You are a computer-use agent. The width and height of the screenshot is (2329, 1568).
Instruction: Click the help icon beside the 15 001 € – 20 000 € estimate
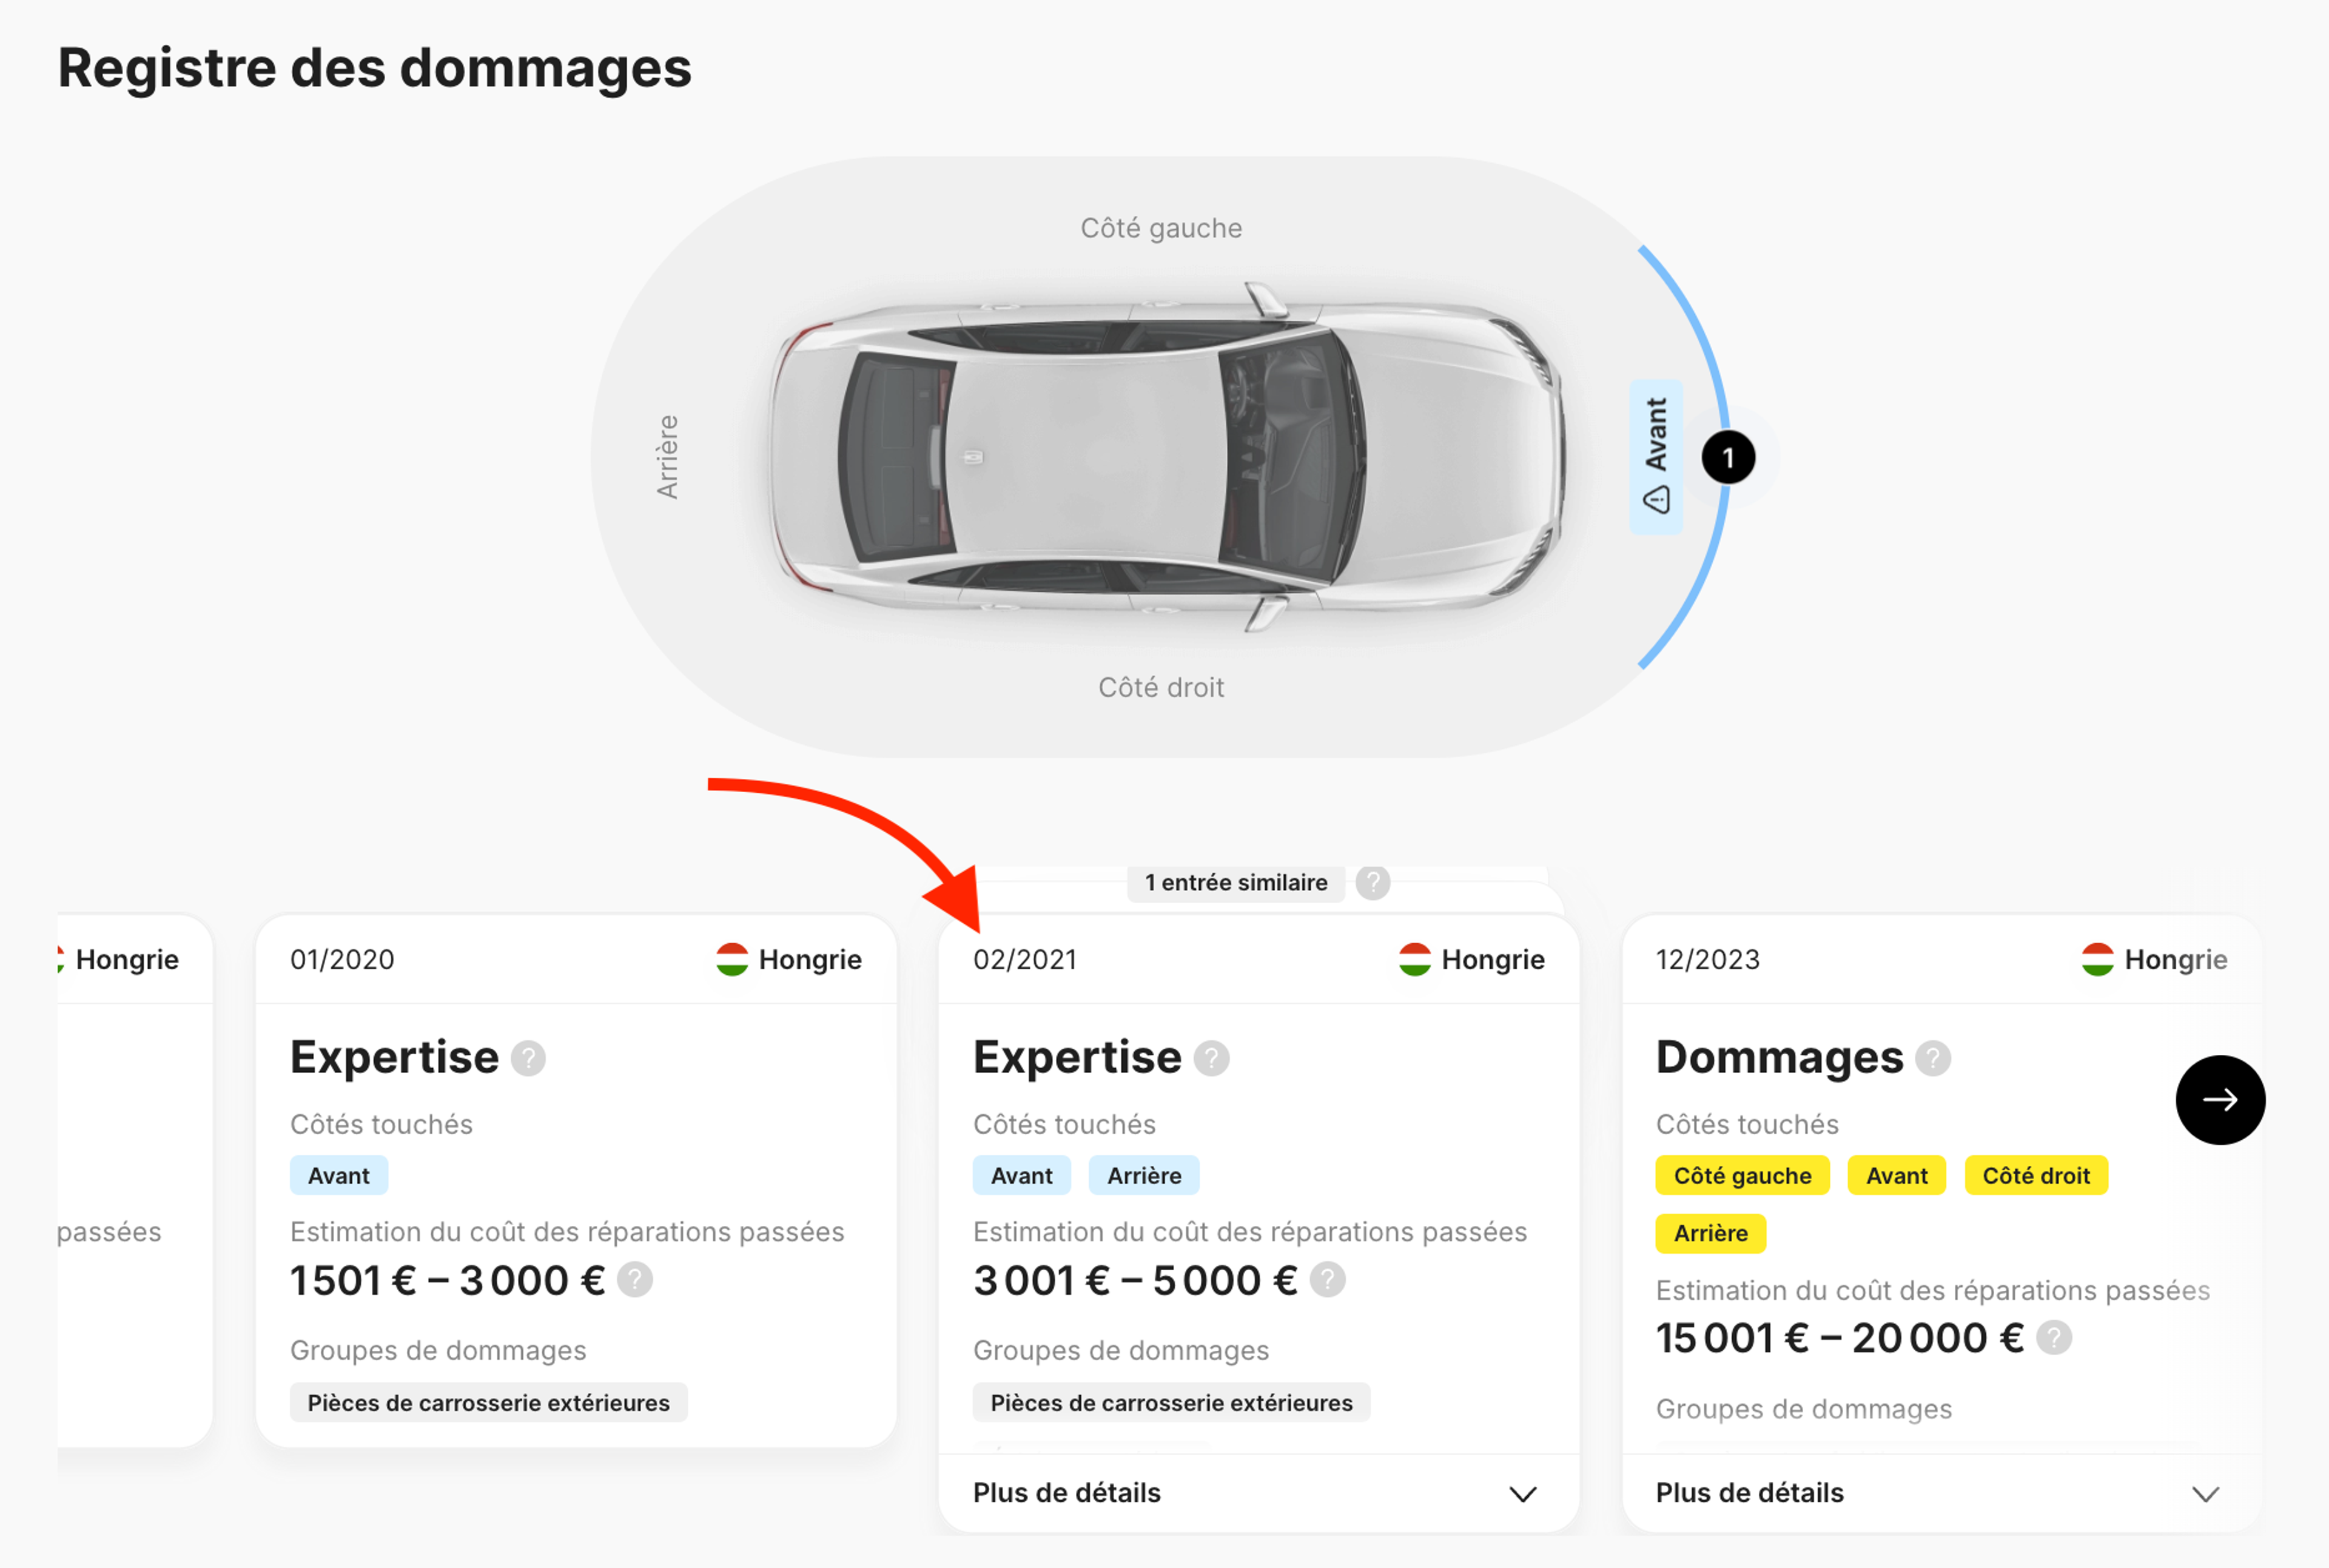pyautogui.click(x=2053, y=1337)
